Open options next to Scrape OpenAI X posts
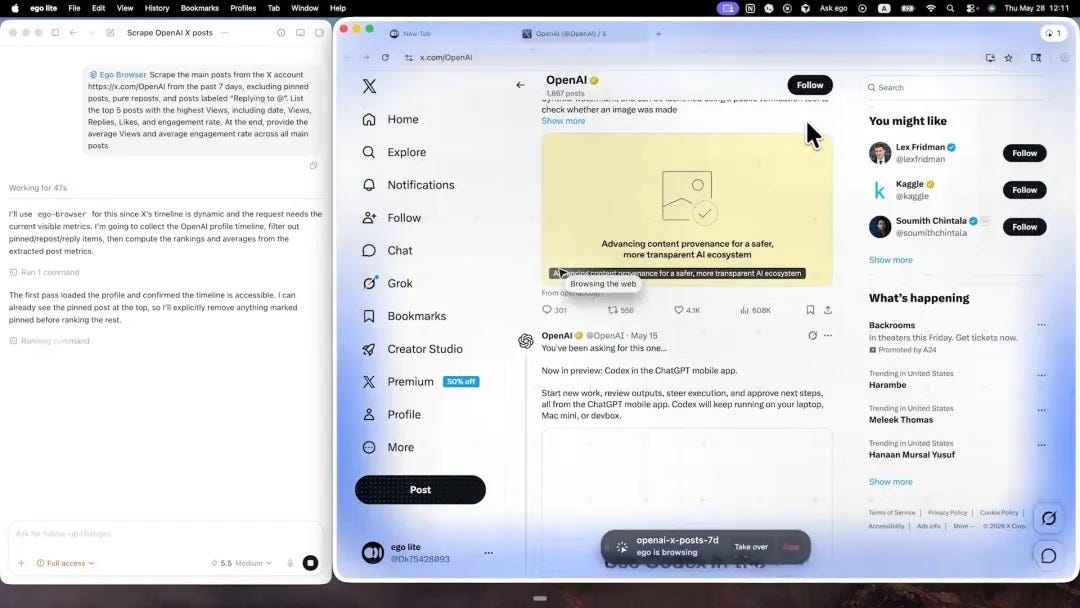 [x=225, y=32]
